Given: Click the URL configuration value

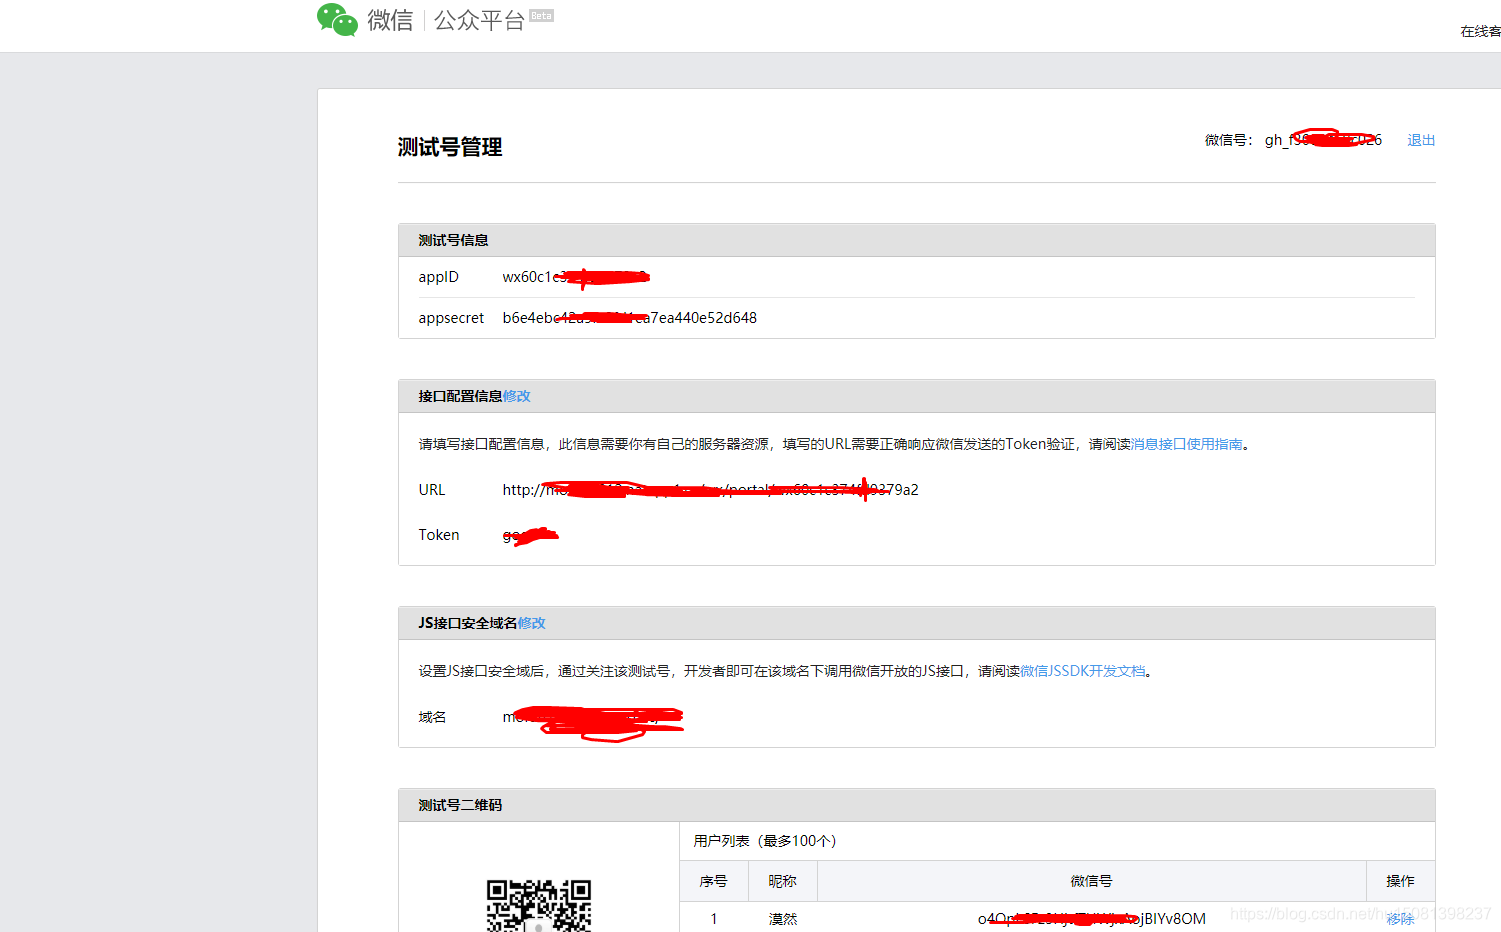Looking at the screenshot, I should (x=710, y=489).
